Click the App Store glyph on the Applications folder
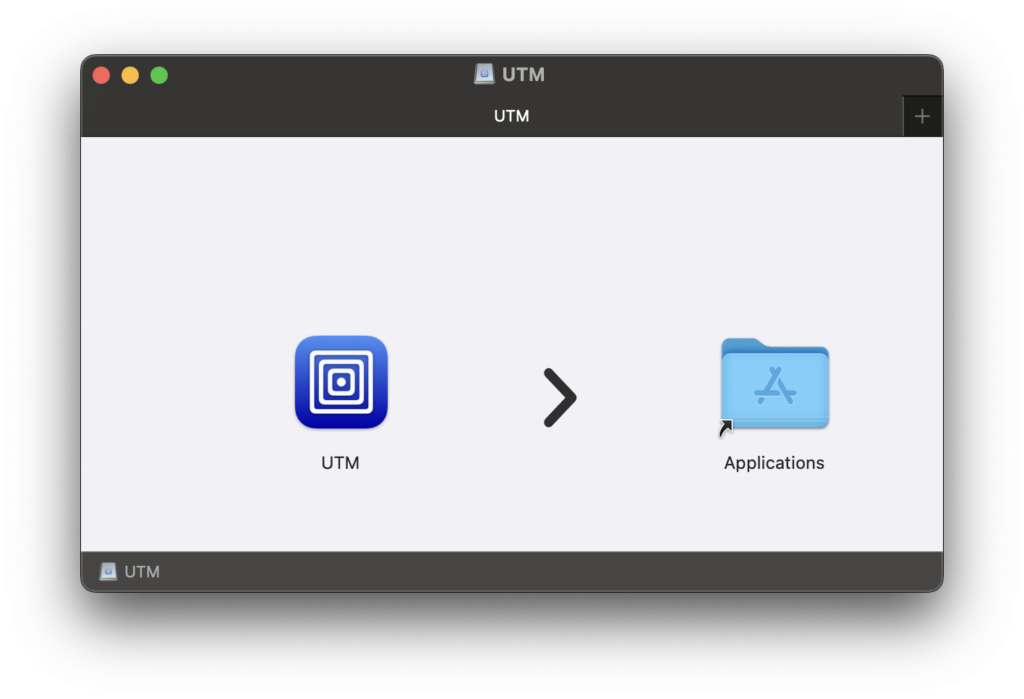This screenshot has height=699, width=1024. [775, 385]
